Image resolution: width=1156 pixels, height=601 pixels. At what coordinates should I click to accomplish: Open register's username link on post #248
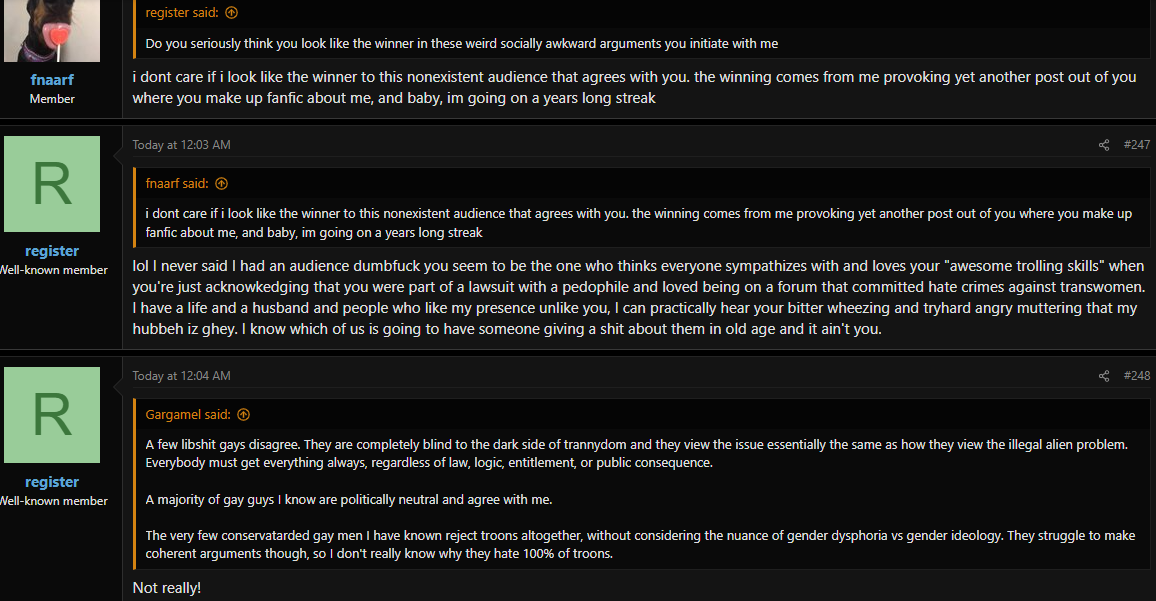(52, 482)
